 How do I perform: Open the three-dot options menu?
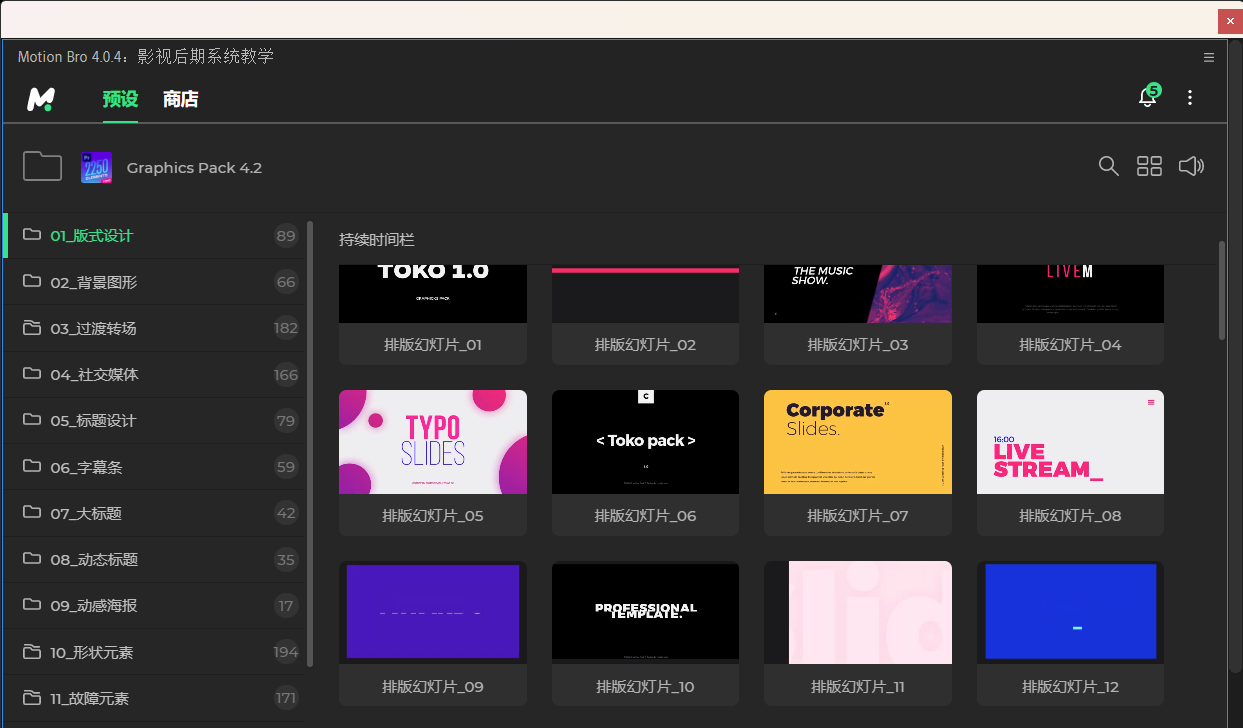click(x=1189, y=98)
